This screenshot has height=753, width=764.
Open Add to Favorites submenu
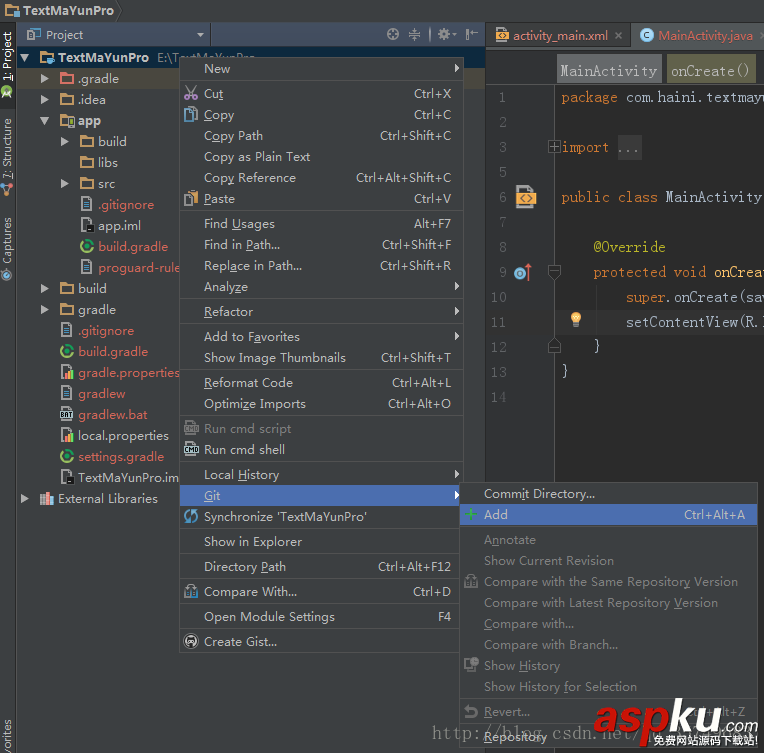(321, 336)
